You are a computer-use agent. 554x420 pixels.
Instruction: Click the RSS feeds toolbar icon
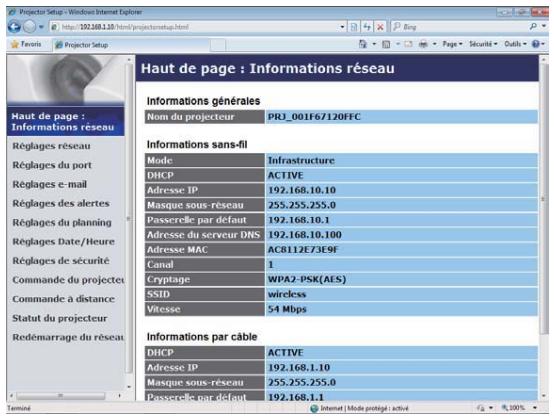coord(386,44)
